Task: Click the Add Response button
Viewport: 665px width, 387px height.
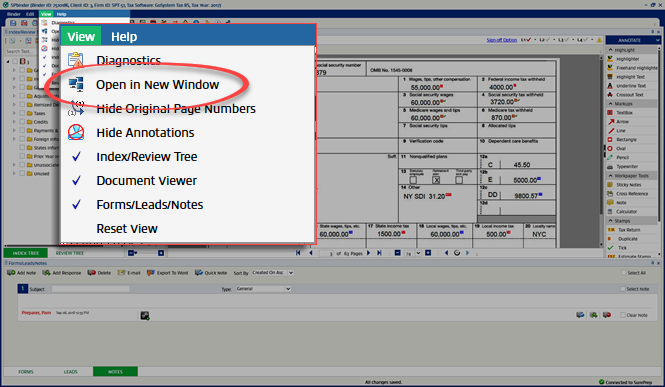Action: click(x=62, y=273)
